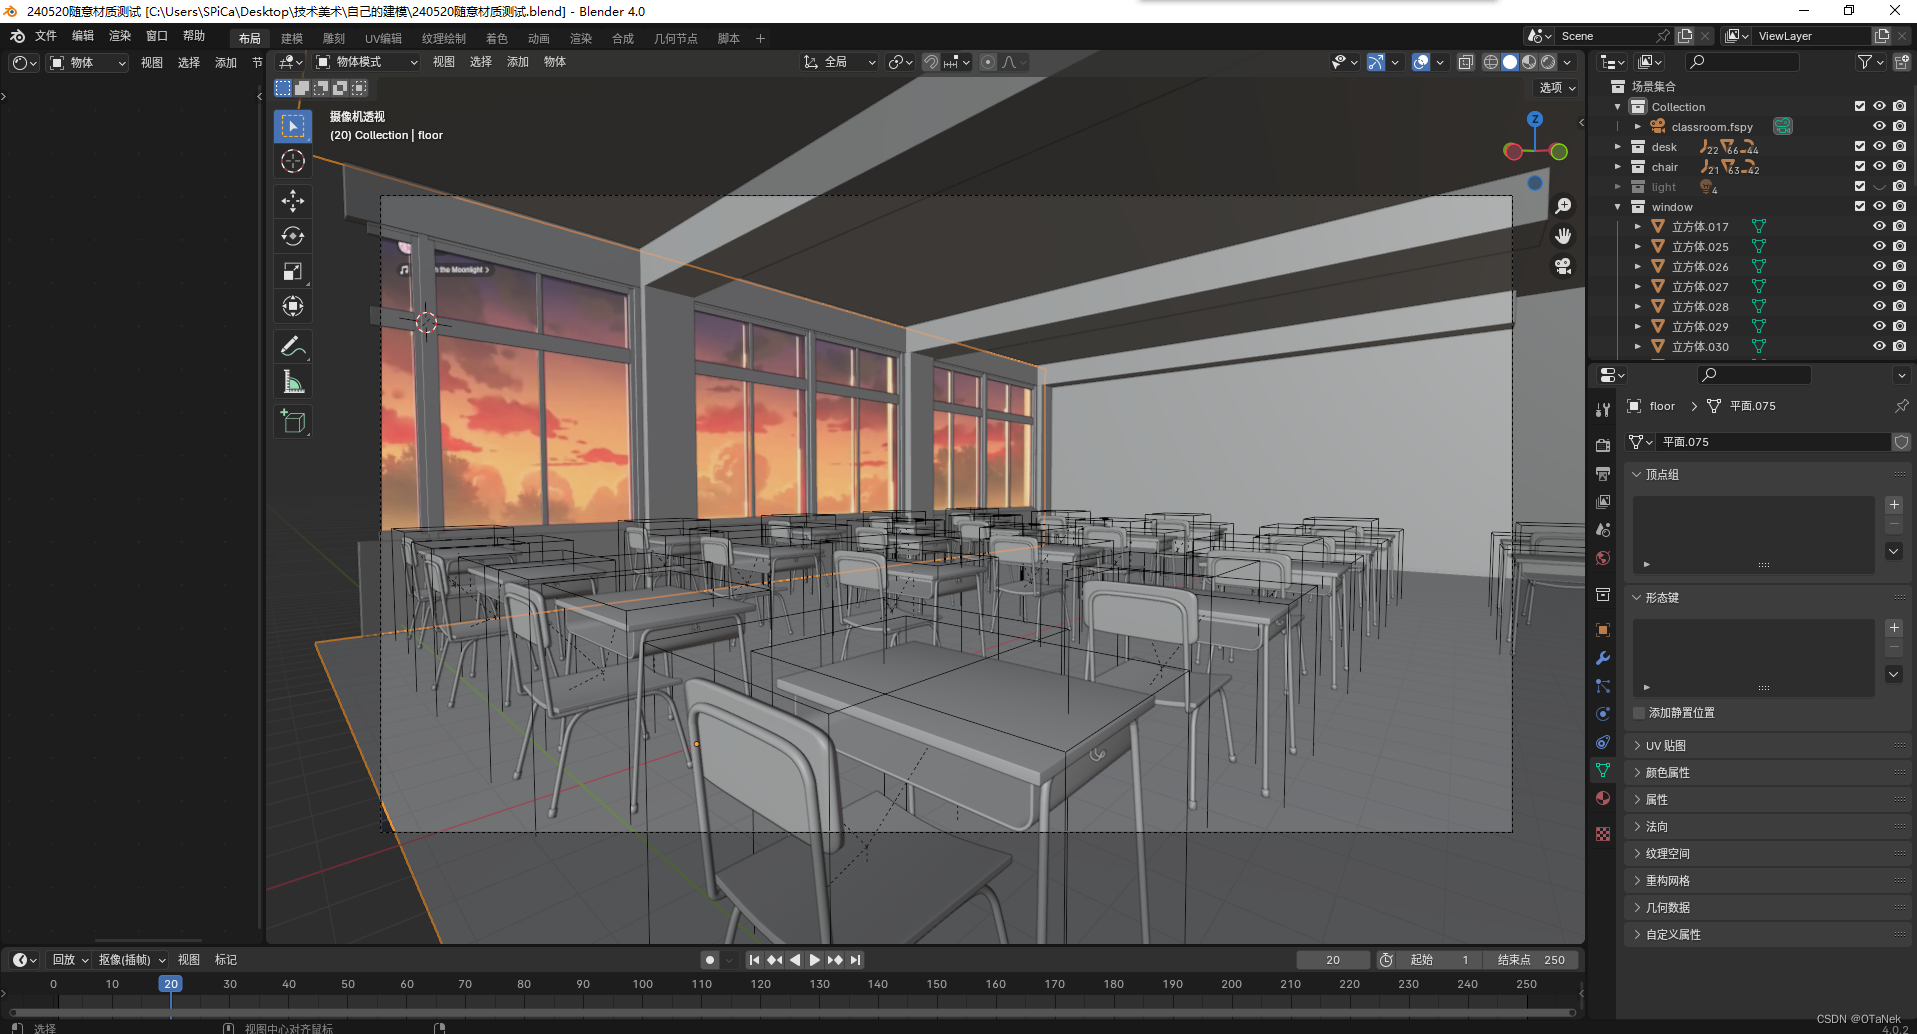
Task: Click the 结束点 250 end frame field
Action: 1531,960
